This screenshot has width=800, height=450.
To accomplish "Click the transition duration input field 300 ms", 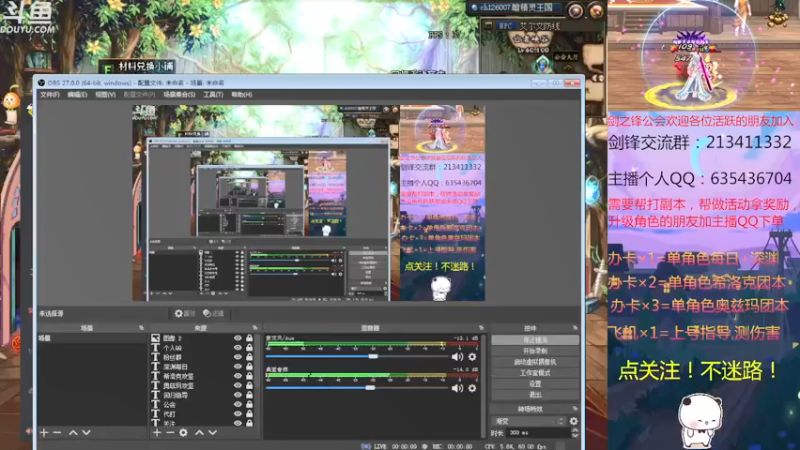I will (538, 433).
